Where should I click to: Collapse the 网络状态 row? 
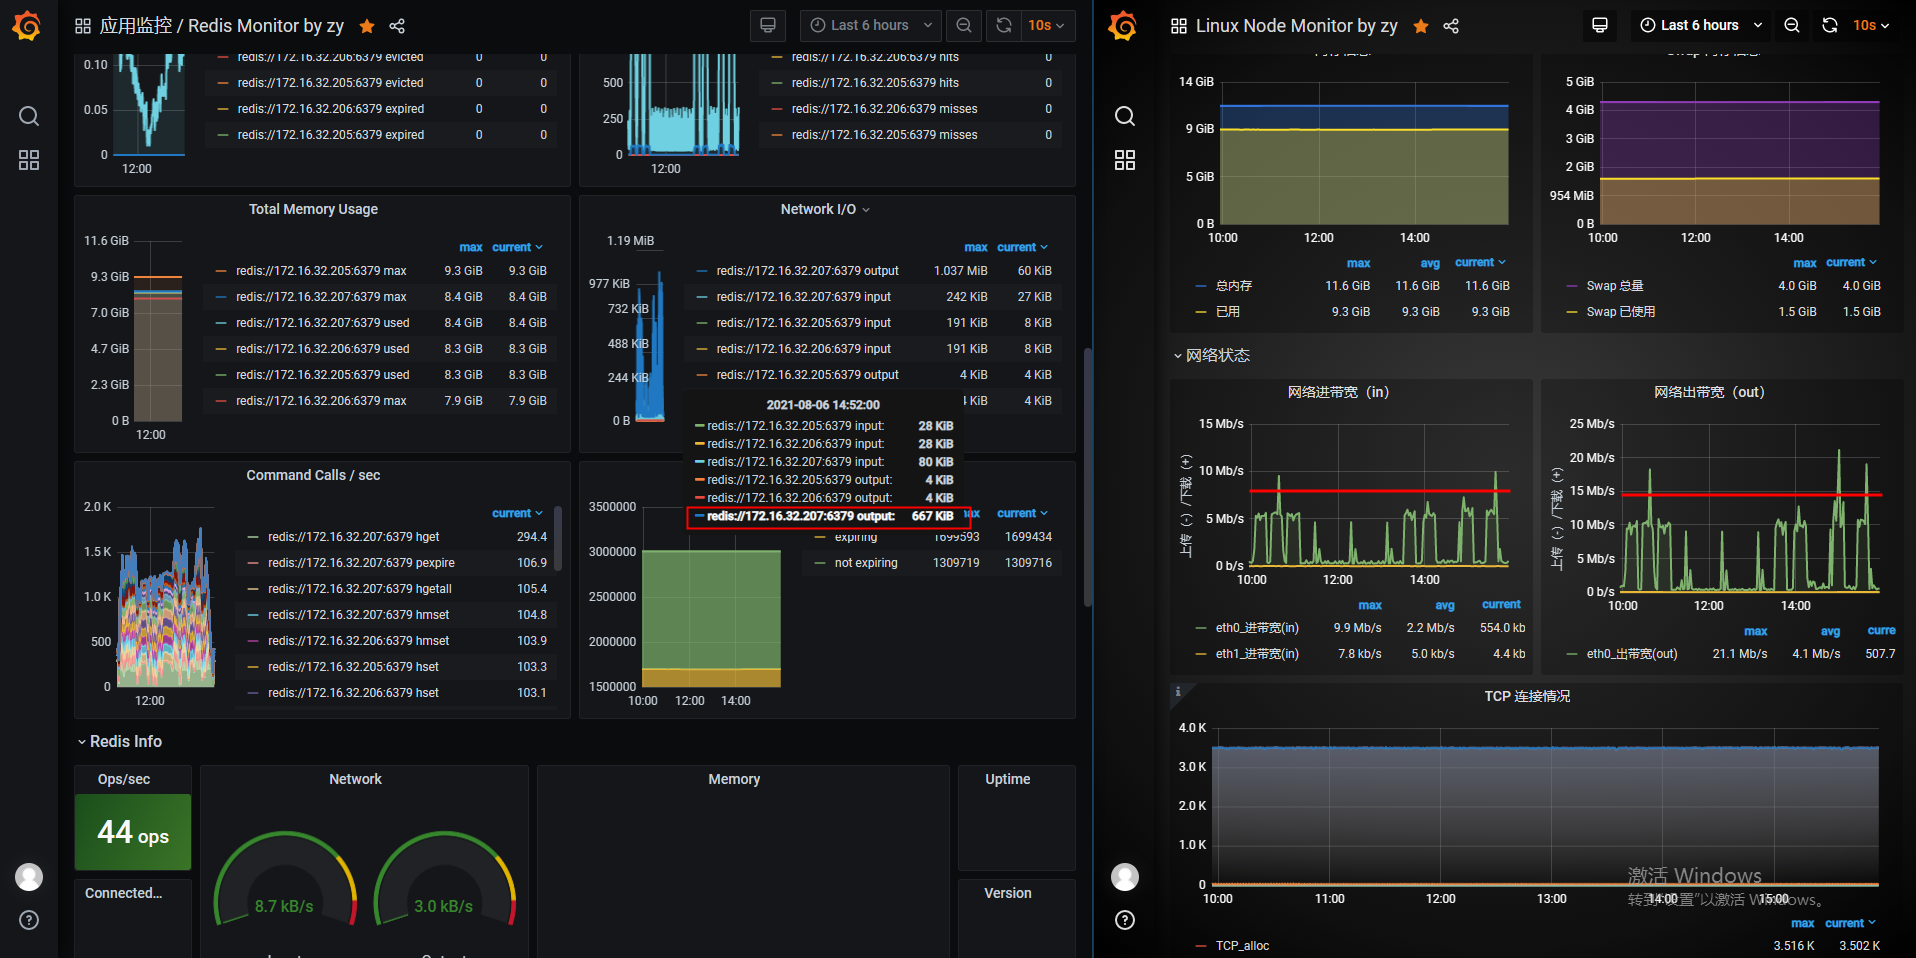tap(1217, 355)
